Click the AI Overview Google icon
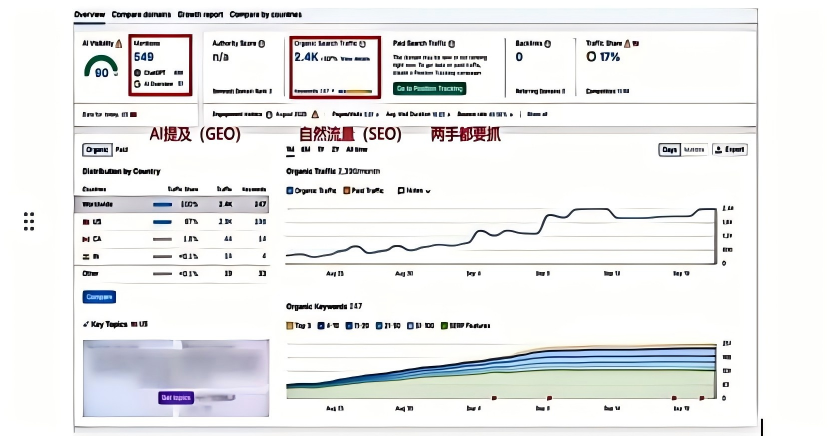The width and height of the screenshot is (835, 436). (x=138, y=84)
